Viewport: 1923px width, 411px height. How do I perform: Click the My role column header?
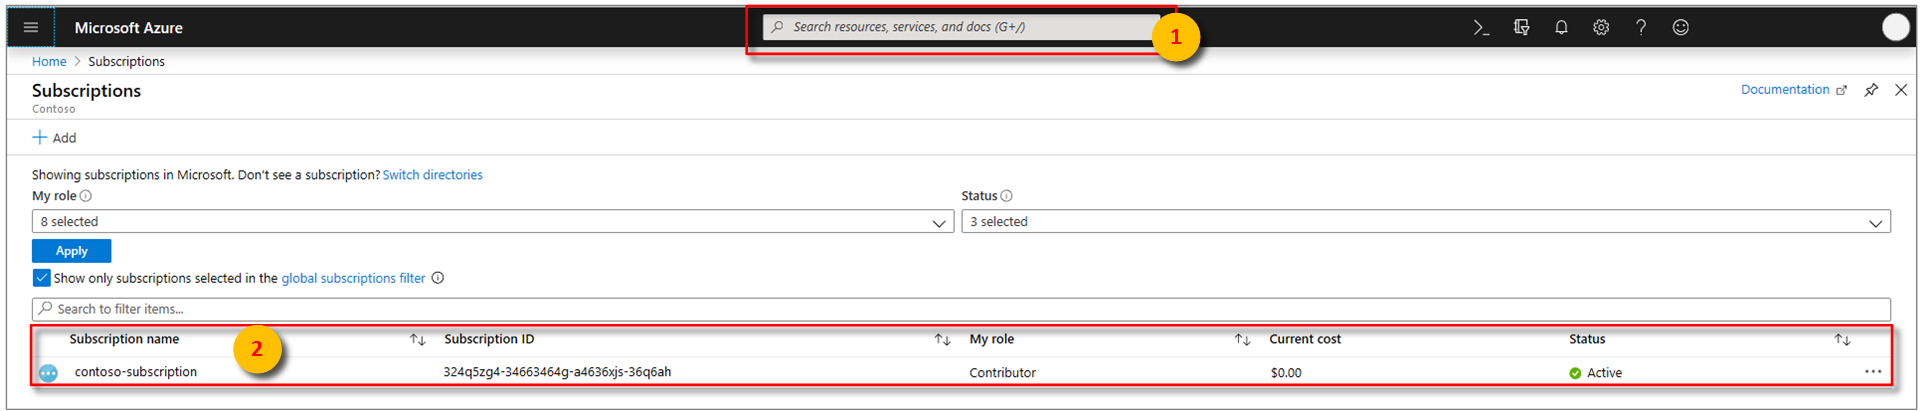(x=991, y=340)
